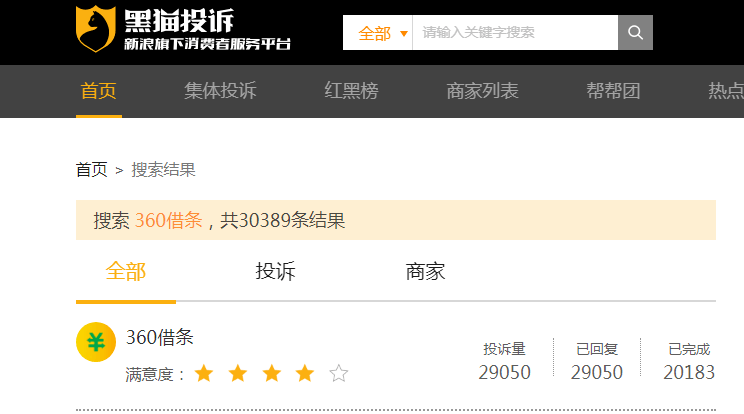
Task: Switch to the 商家 results tab
Action: [426, 272]
